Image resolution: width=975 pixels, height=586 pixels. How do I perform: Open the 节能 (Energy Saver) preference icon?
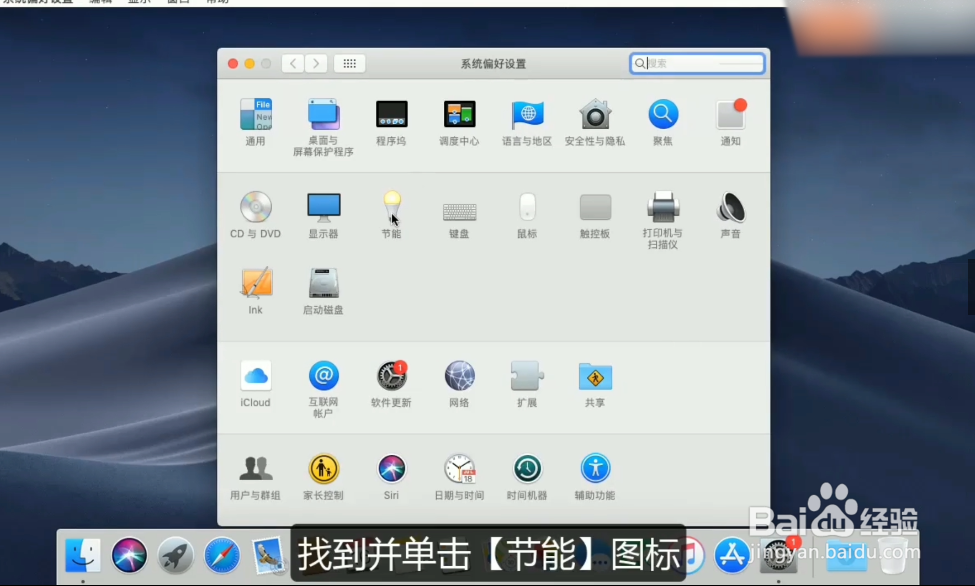[391, 207]
